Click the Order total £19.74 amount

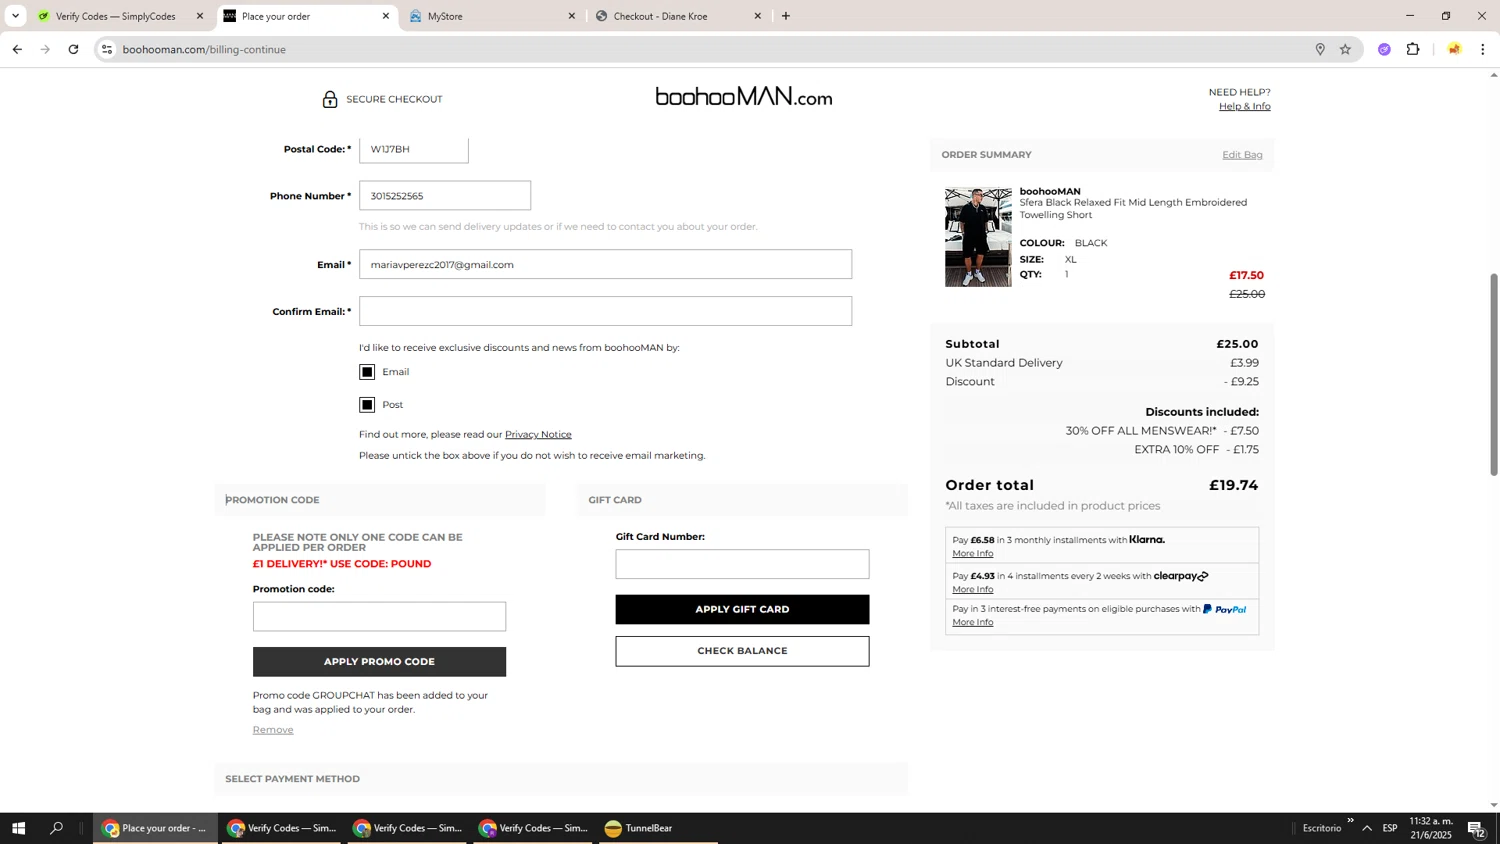click(1233, 485)
